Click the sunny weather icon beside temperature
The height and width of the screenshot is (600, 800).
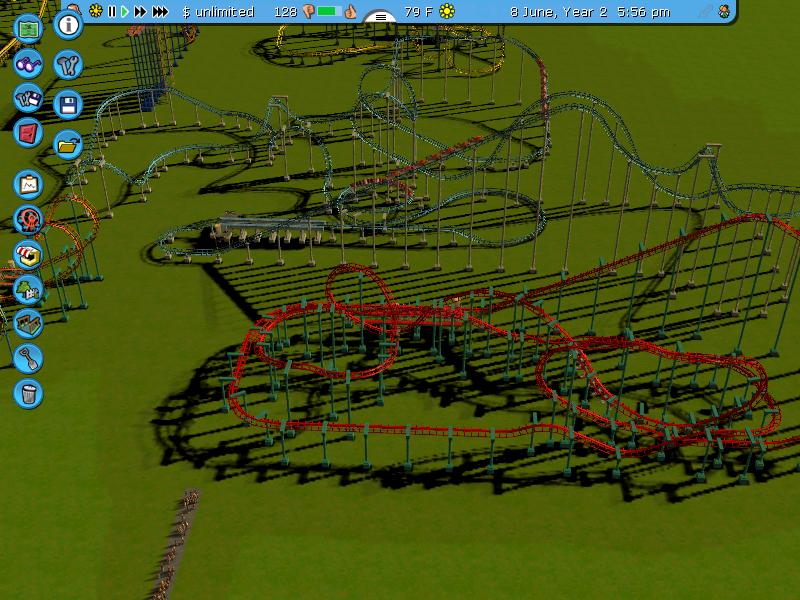click(x=447, y=11)
